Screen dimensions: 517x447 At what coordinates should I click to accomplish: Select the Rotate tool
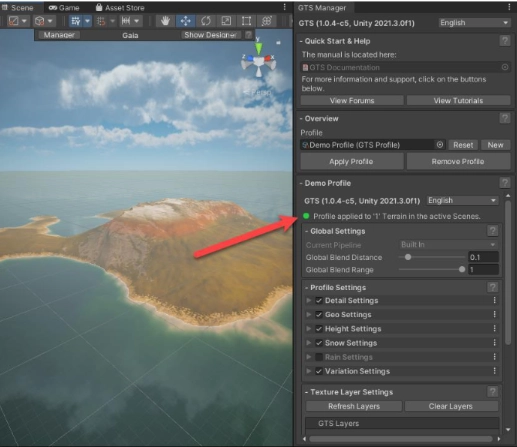pyautogui.click(x=206, y=21)
